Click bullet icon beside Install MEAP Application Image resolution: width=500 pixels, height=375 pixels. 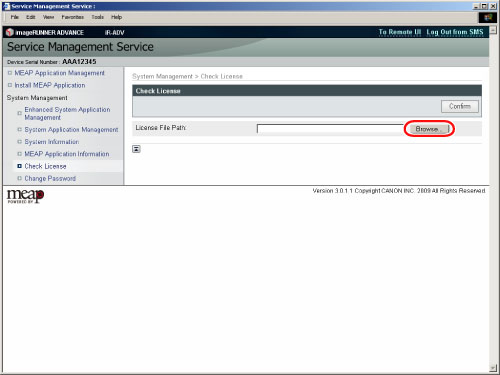tap(10, 85)
